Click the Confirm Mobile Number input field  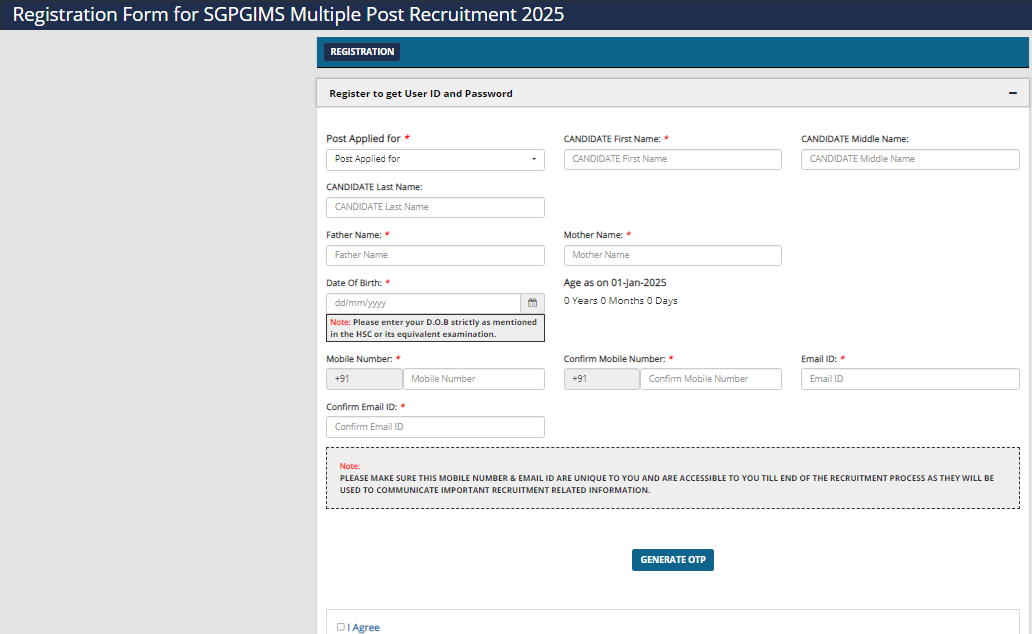(x=711, y=379)
